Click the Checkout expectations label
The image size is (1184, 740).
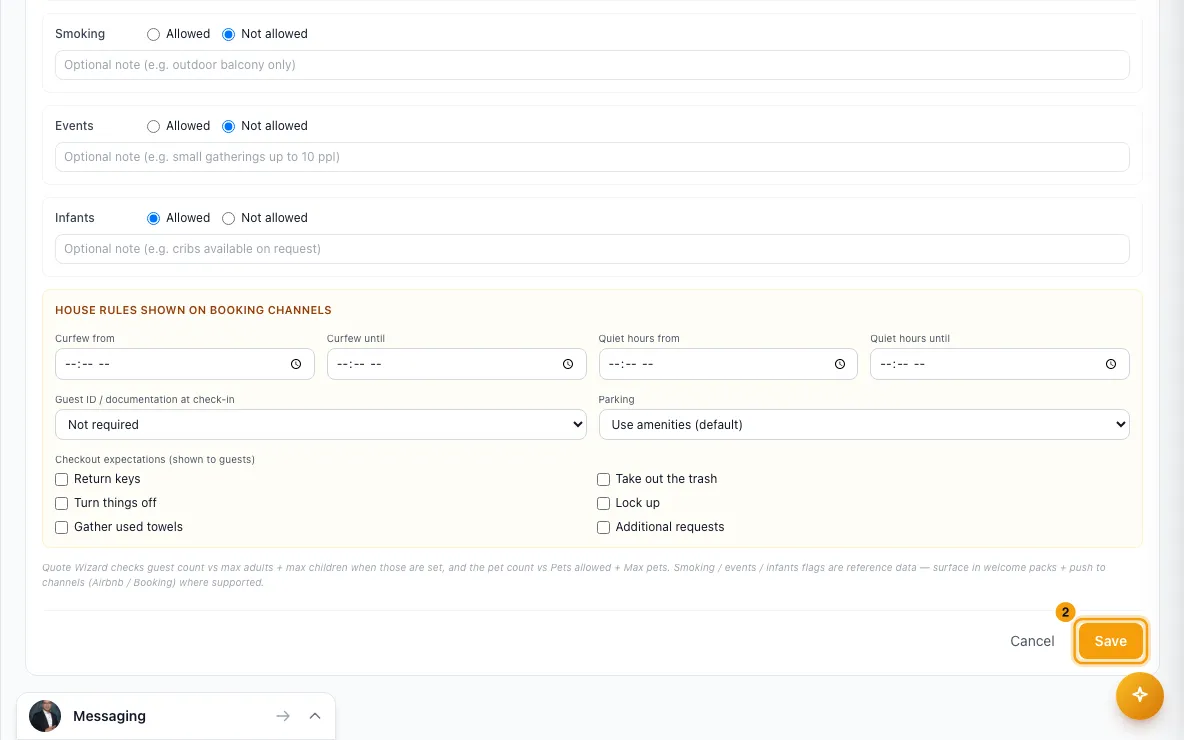coord(155,459)
